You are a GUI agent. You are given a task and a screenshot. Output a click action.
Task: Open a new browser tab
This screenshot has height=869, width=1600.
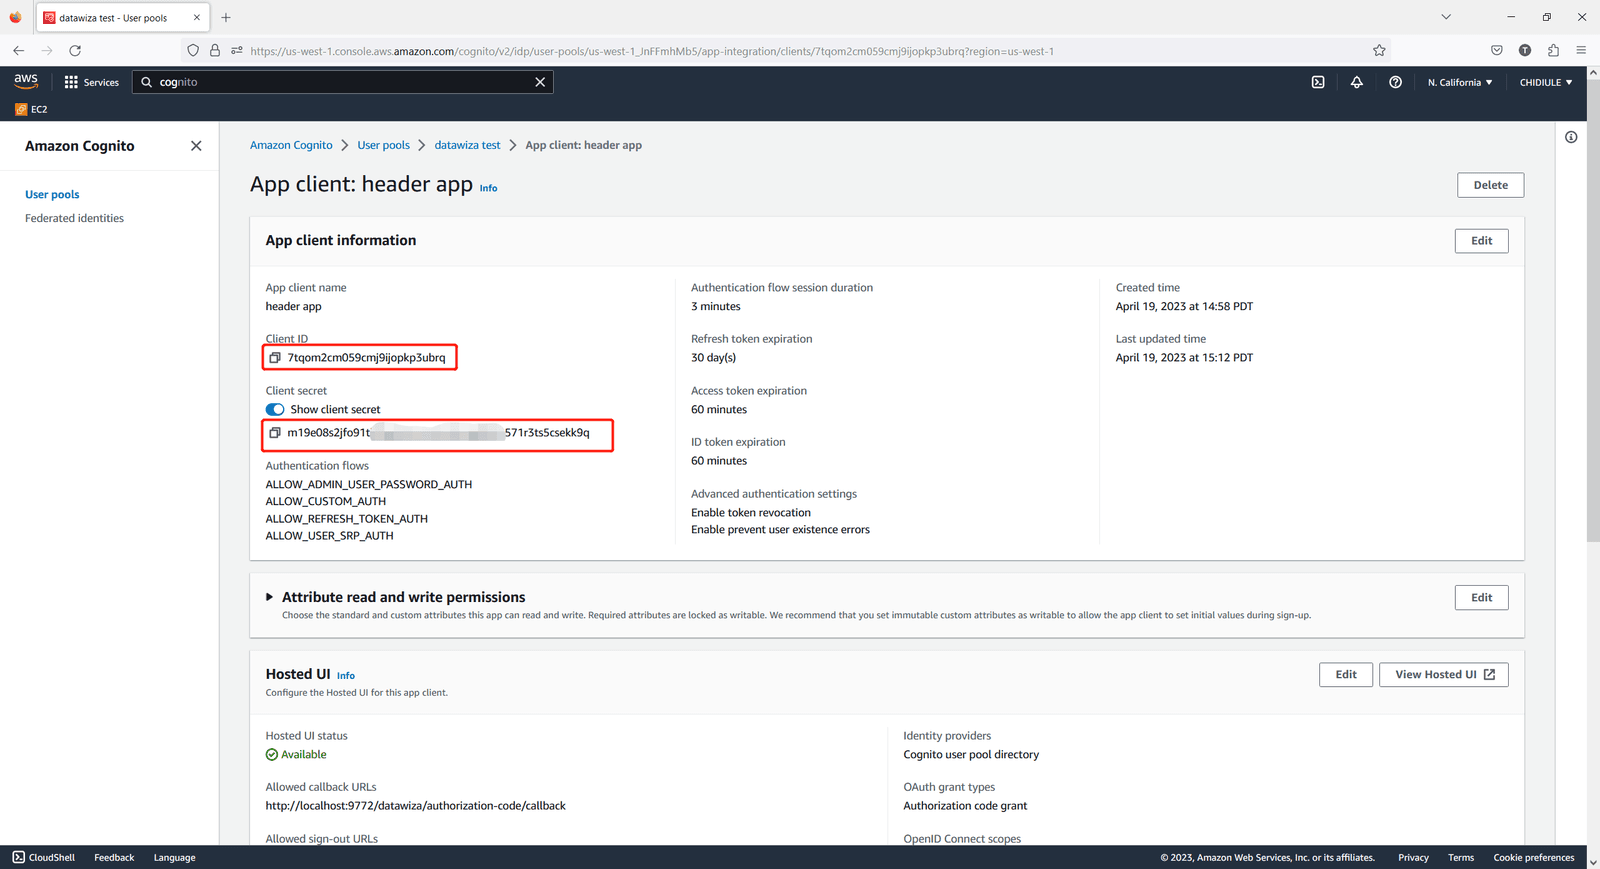pyautogui.click(x=226, y=17)
